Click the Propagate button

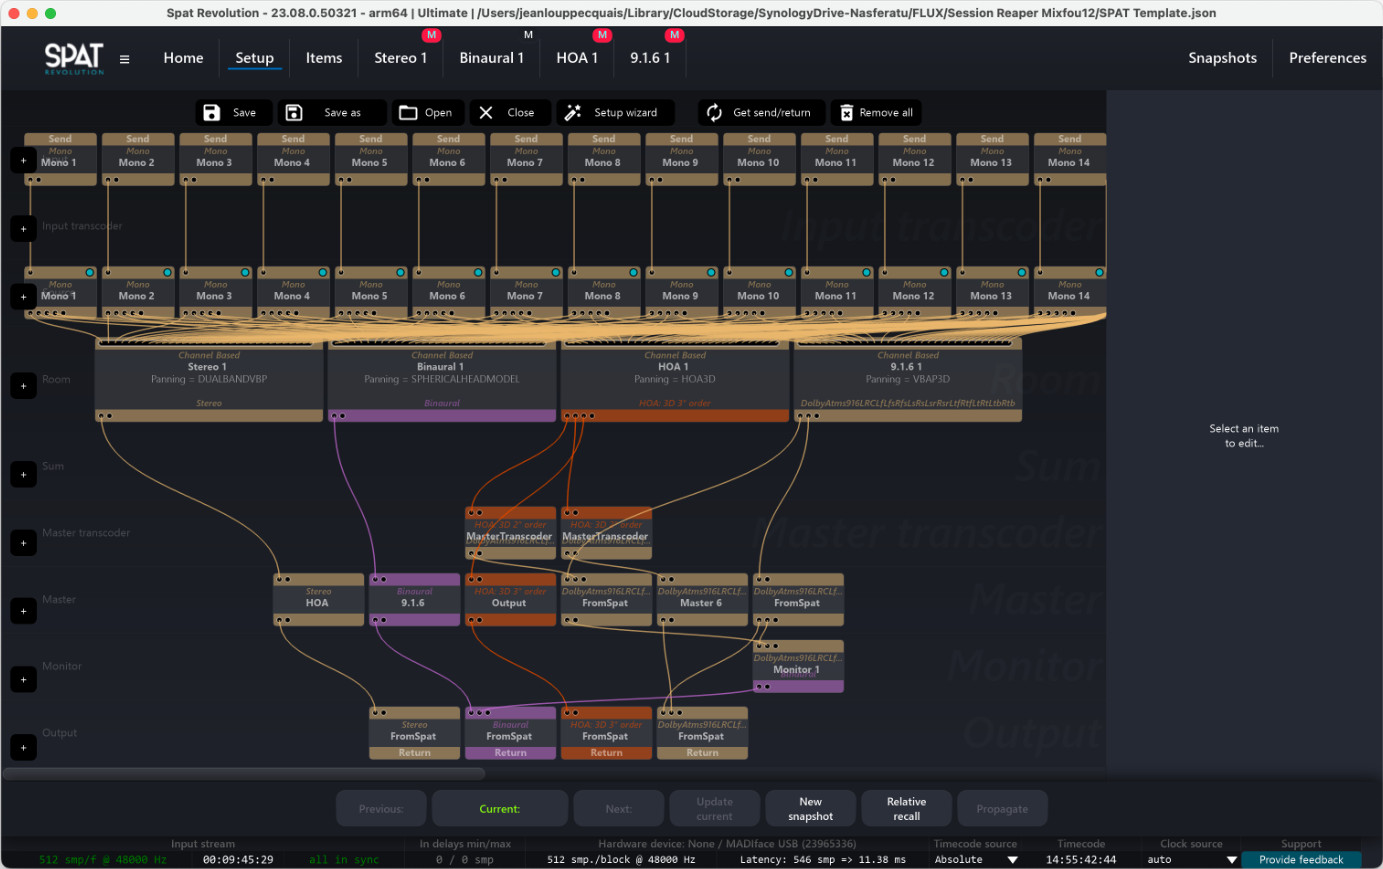1002,809
